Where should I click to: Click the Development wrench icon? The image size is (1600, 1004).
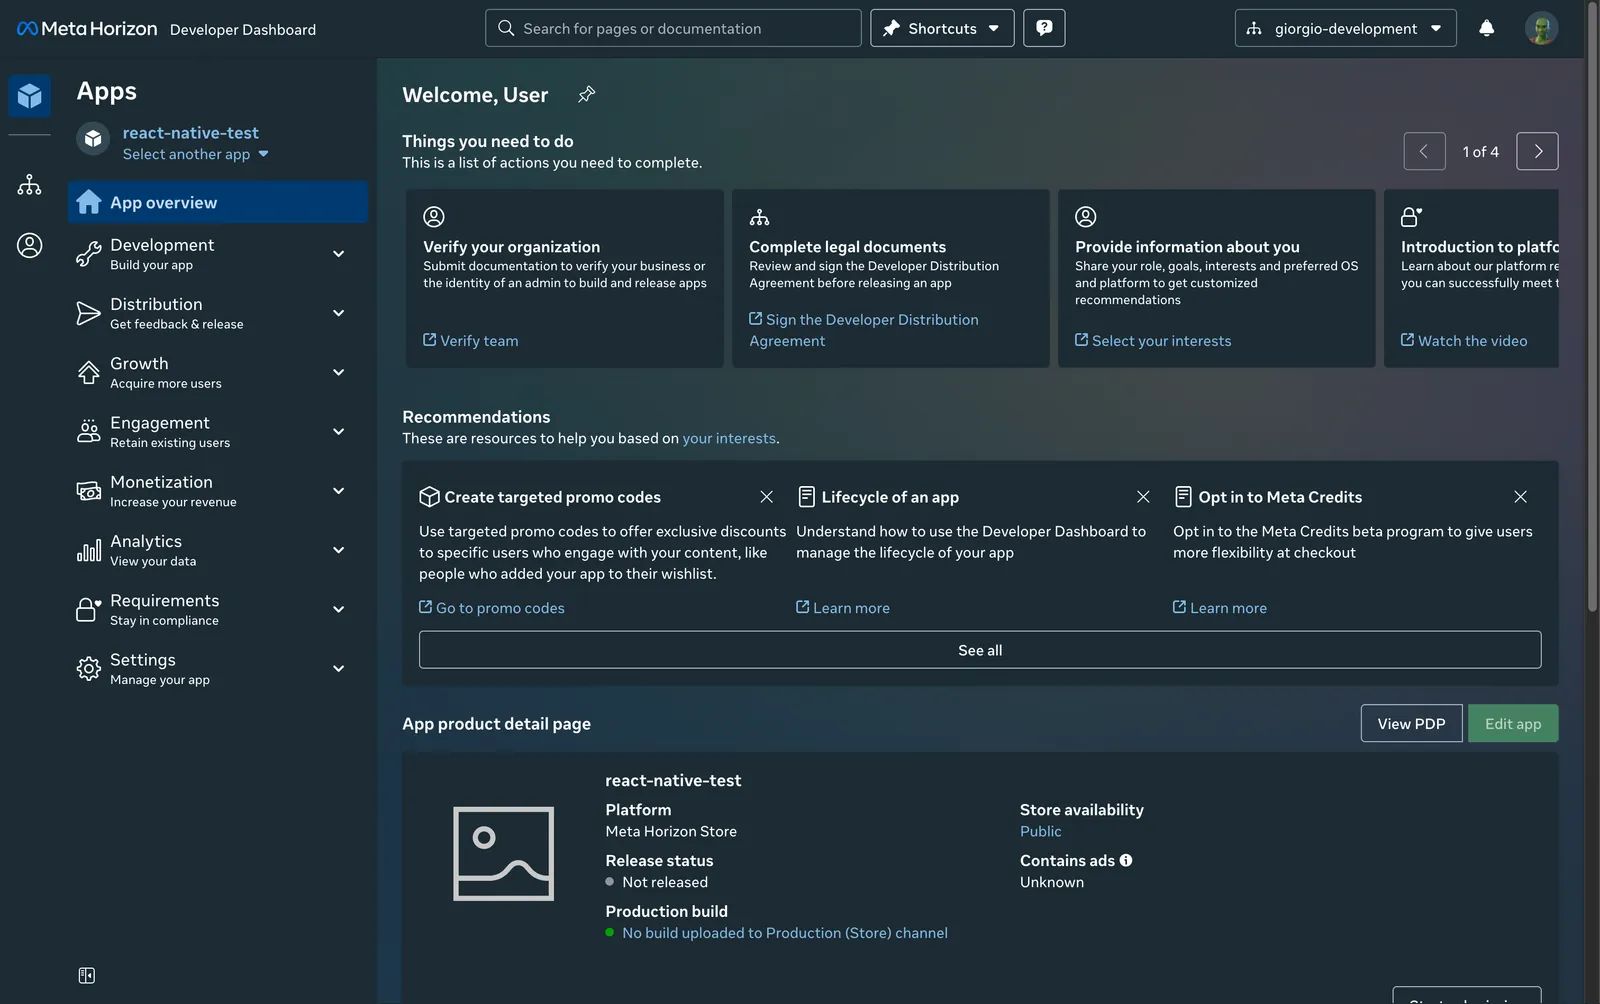(89, 254)
